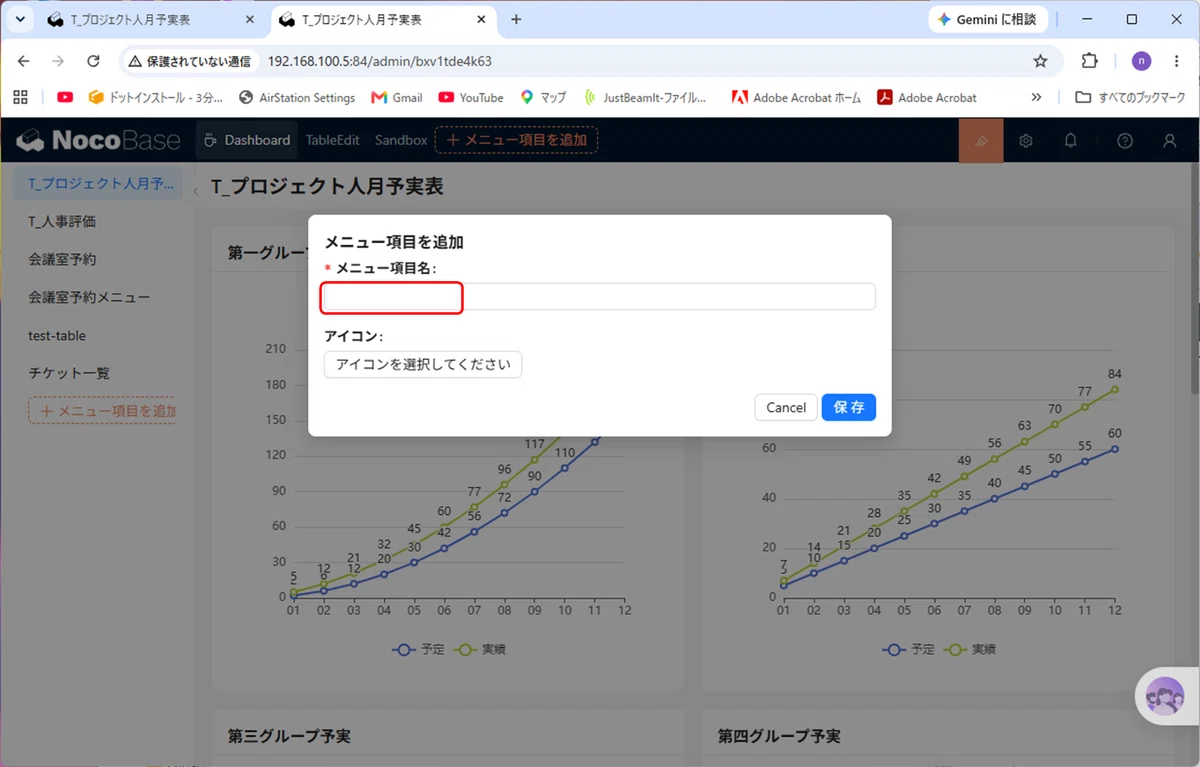Switch to the TableEdit menu
The width and height of the screenshot is (1200, 767).
[333, 141]
